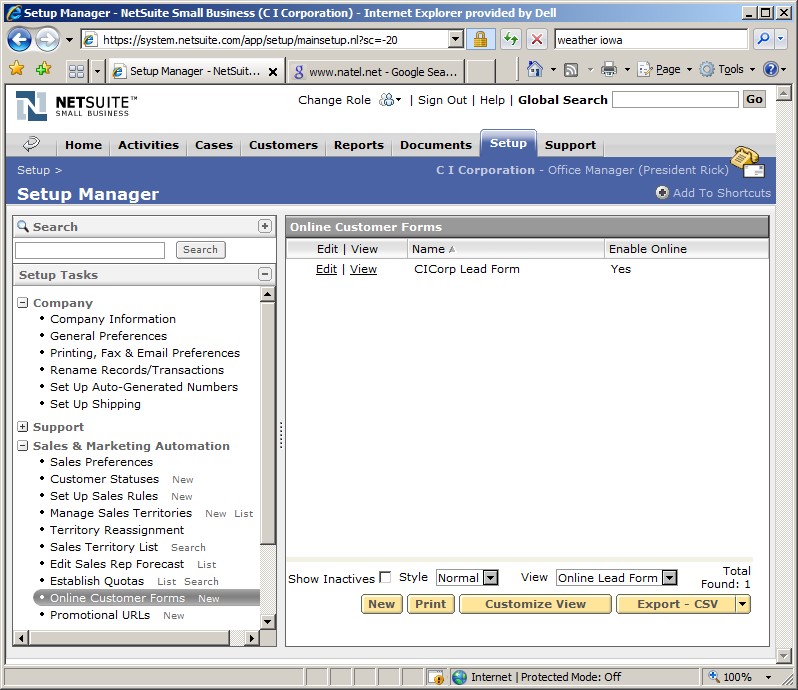Click the popup blocker status bar icon
The height and width of the screenshot is (690, 798).
tap(436, 677)
